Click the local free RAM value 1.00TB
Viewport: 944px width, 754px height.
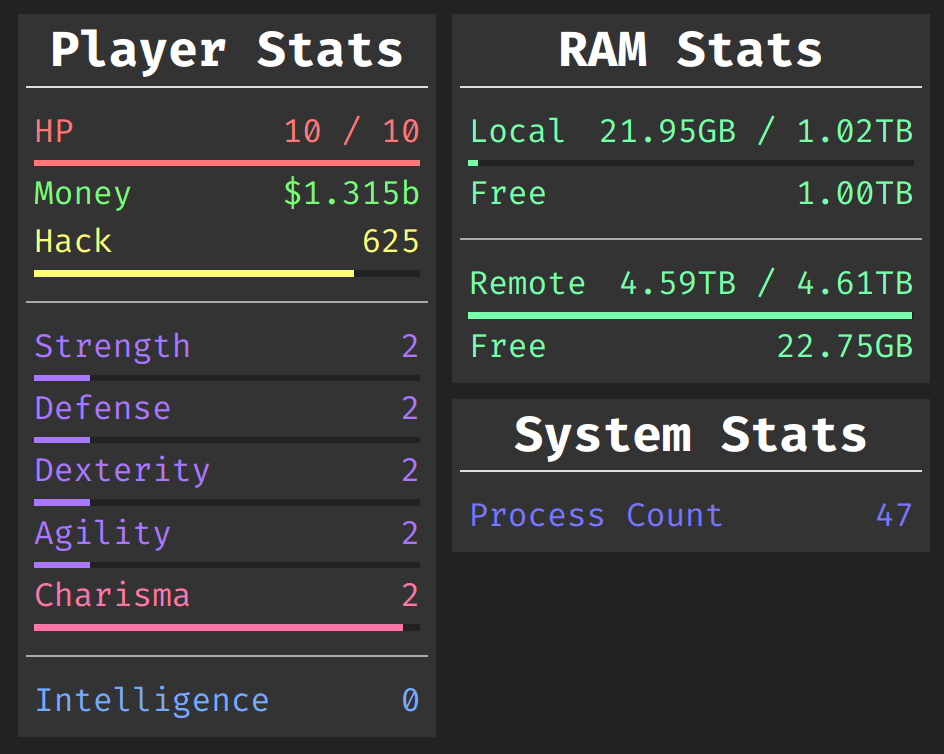[855, 194]
